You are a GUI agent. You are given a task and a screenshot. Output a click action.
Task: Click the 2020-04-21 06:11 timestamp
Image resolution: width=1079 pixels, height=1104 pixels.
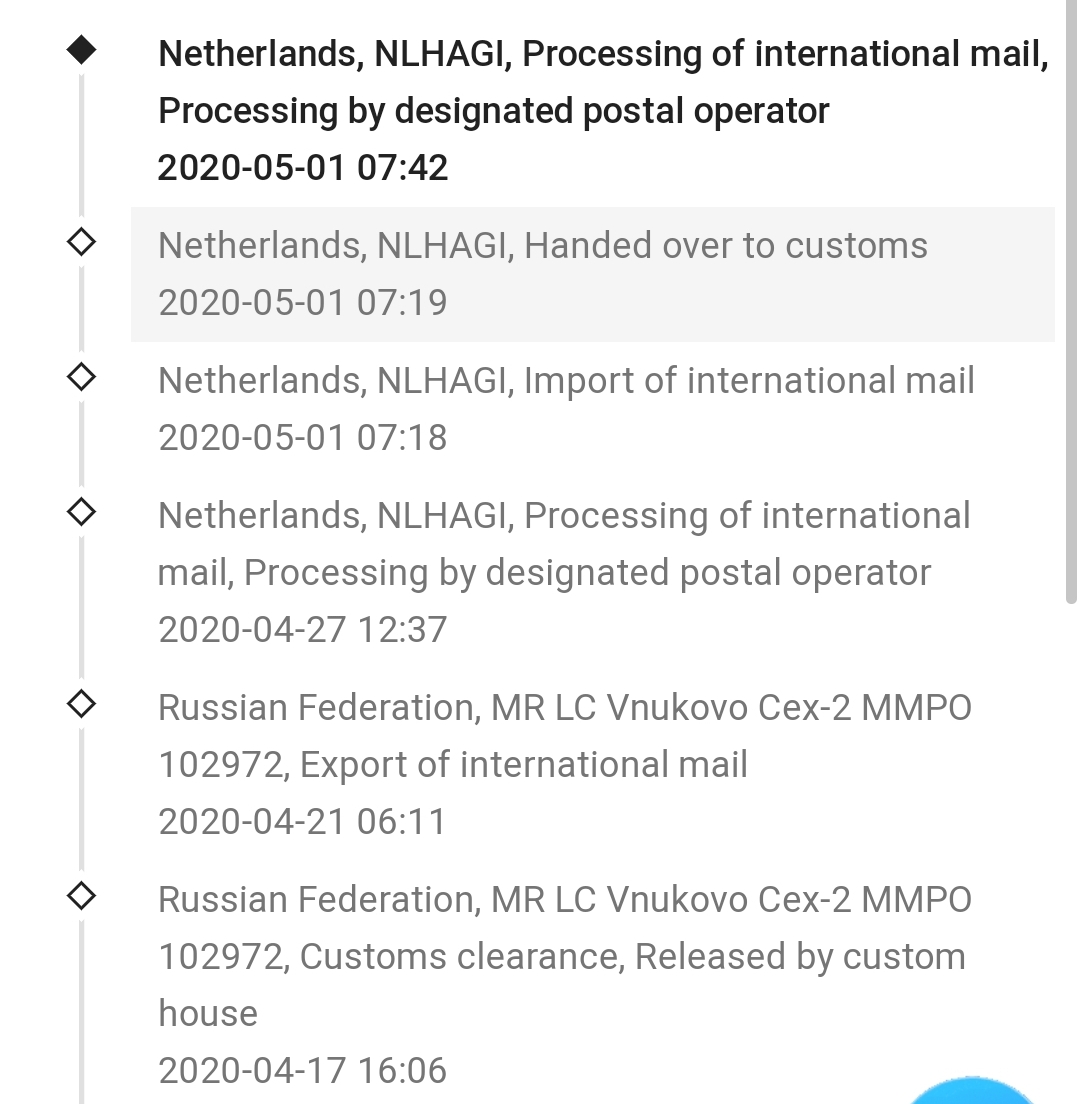coord(303,822)
